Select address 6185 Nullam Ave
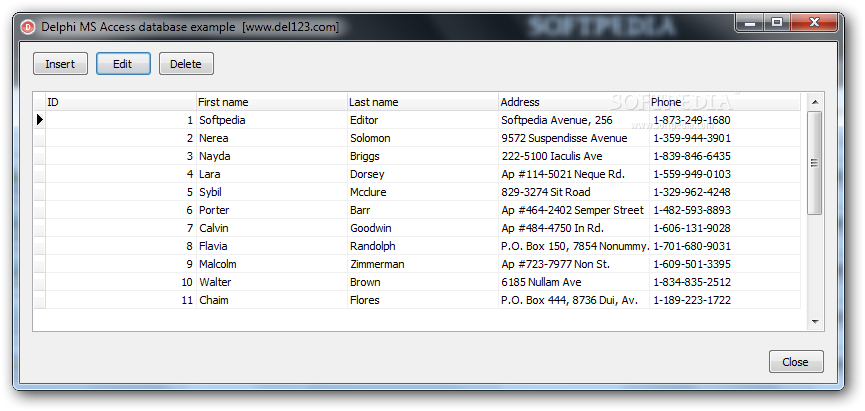Screen dimensions: 865x411 click(x=574, y=282)
